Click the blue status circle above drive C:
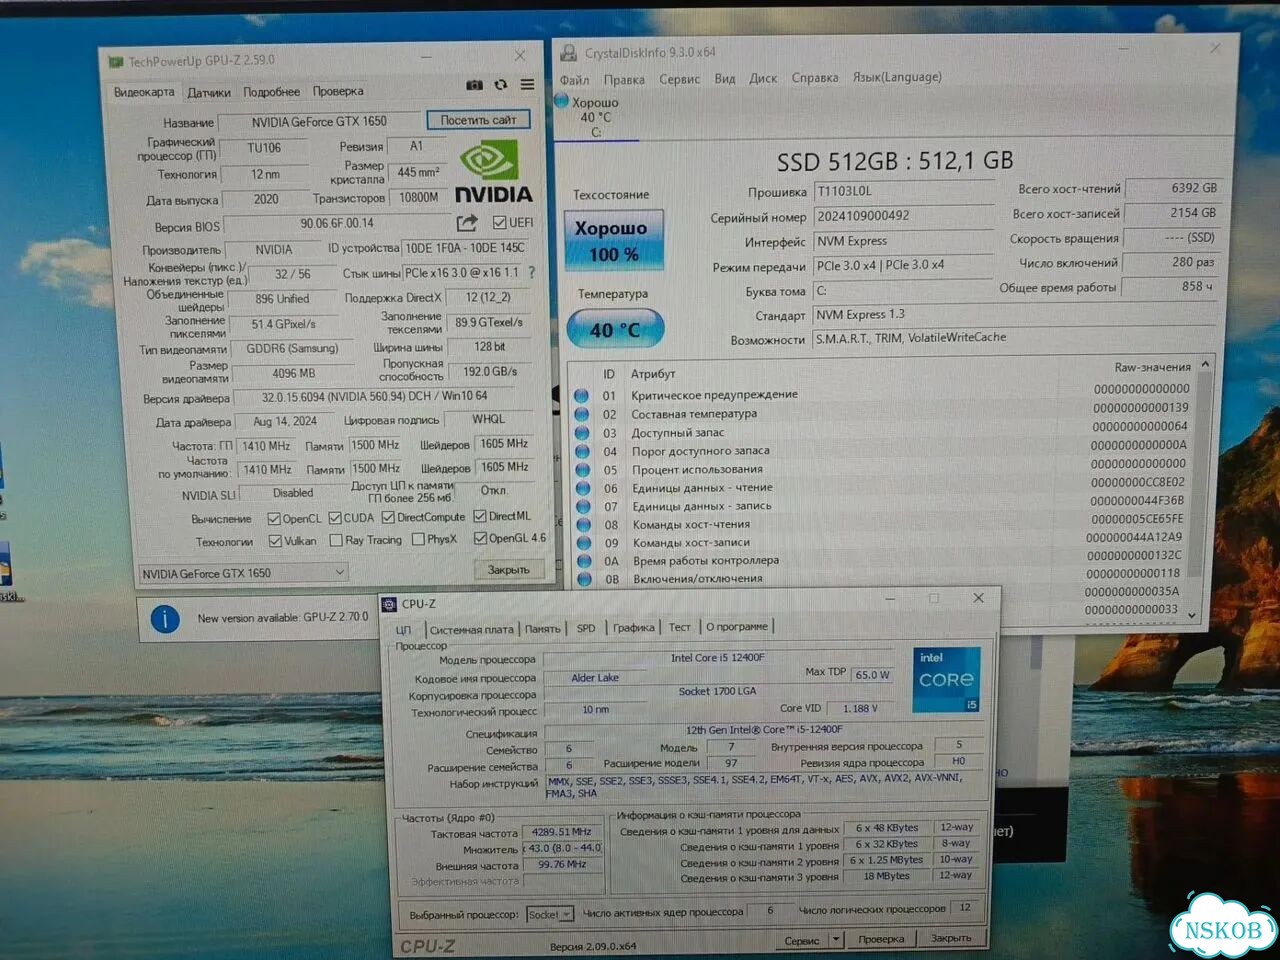Viewport: 1280px width, 960px height. [x=562, y=100]
